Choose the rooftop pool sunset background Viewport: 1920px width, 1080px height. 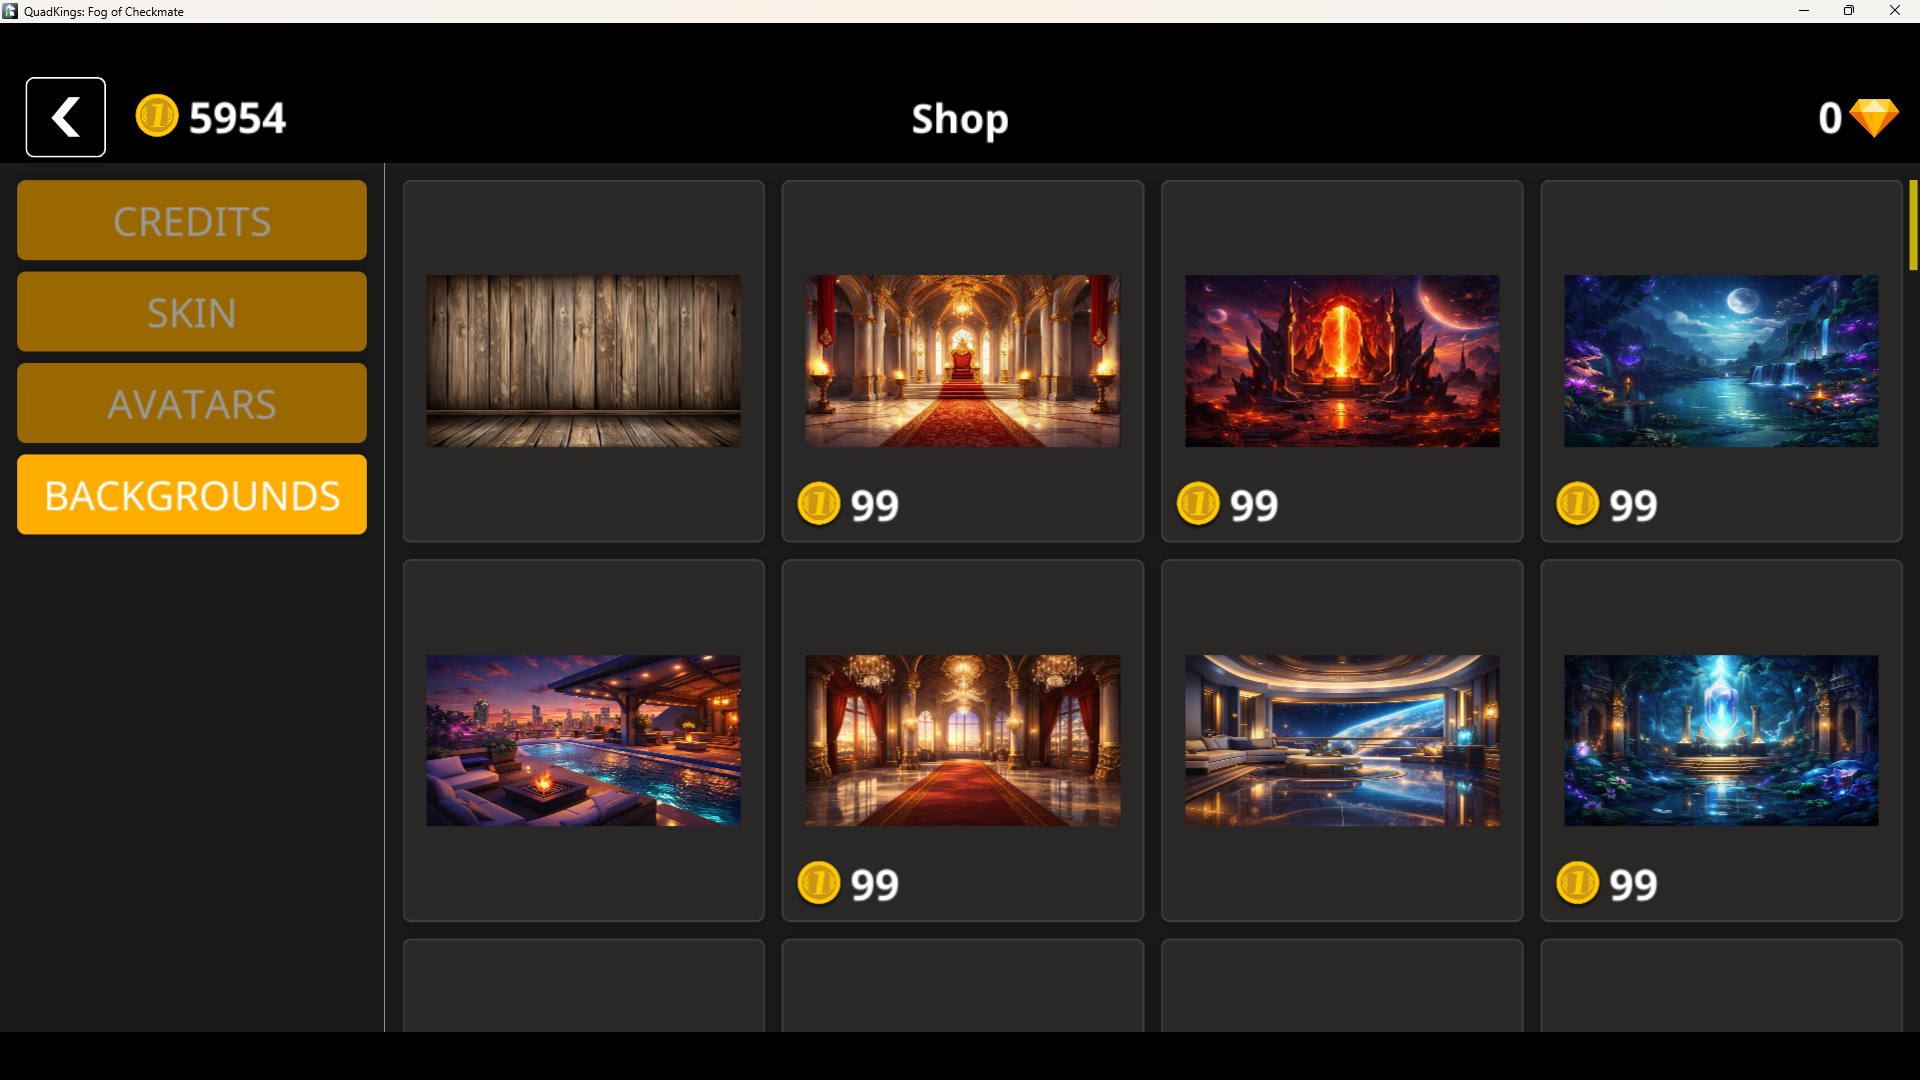click(583, 741)
